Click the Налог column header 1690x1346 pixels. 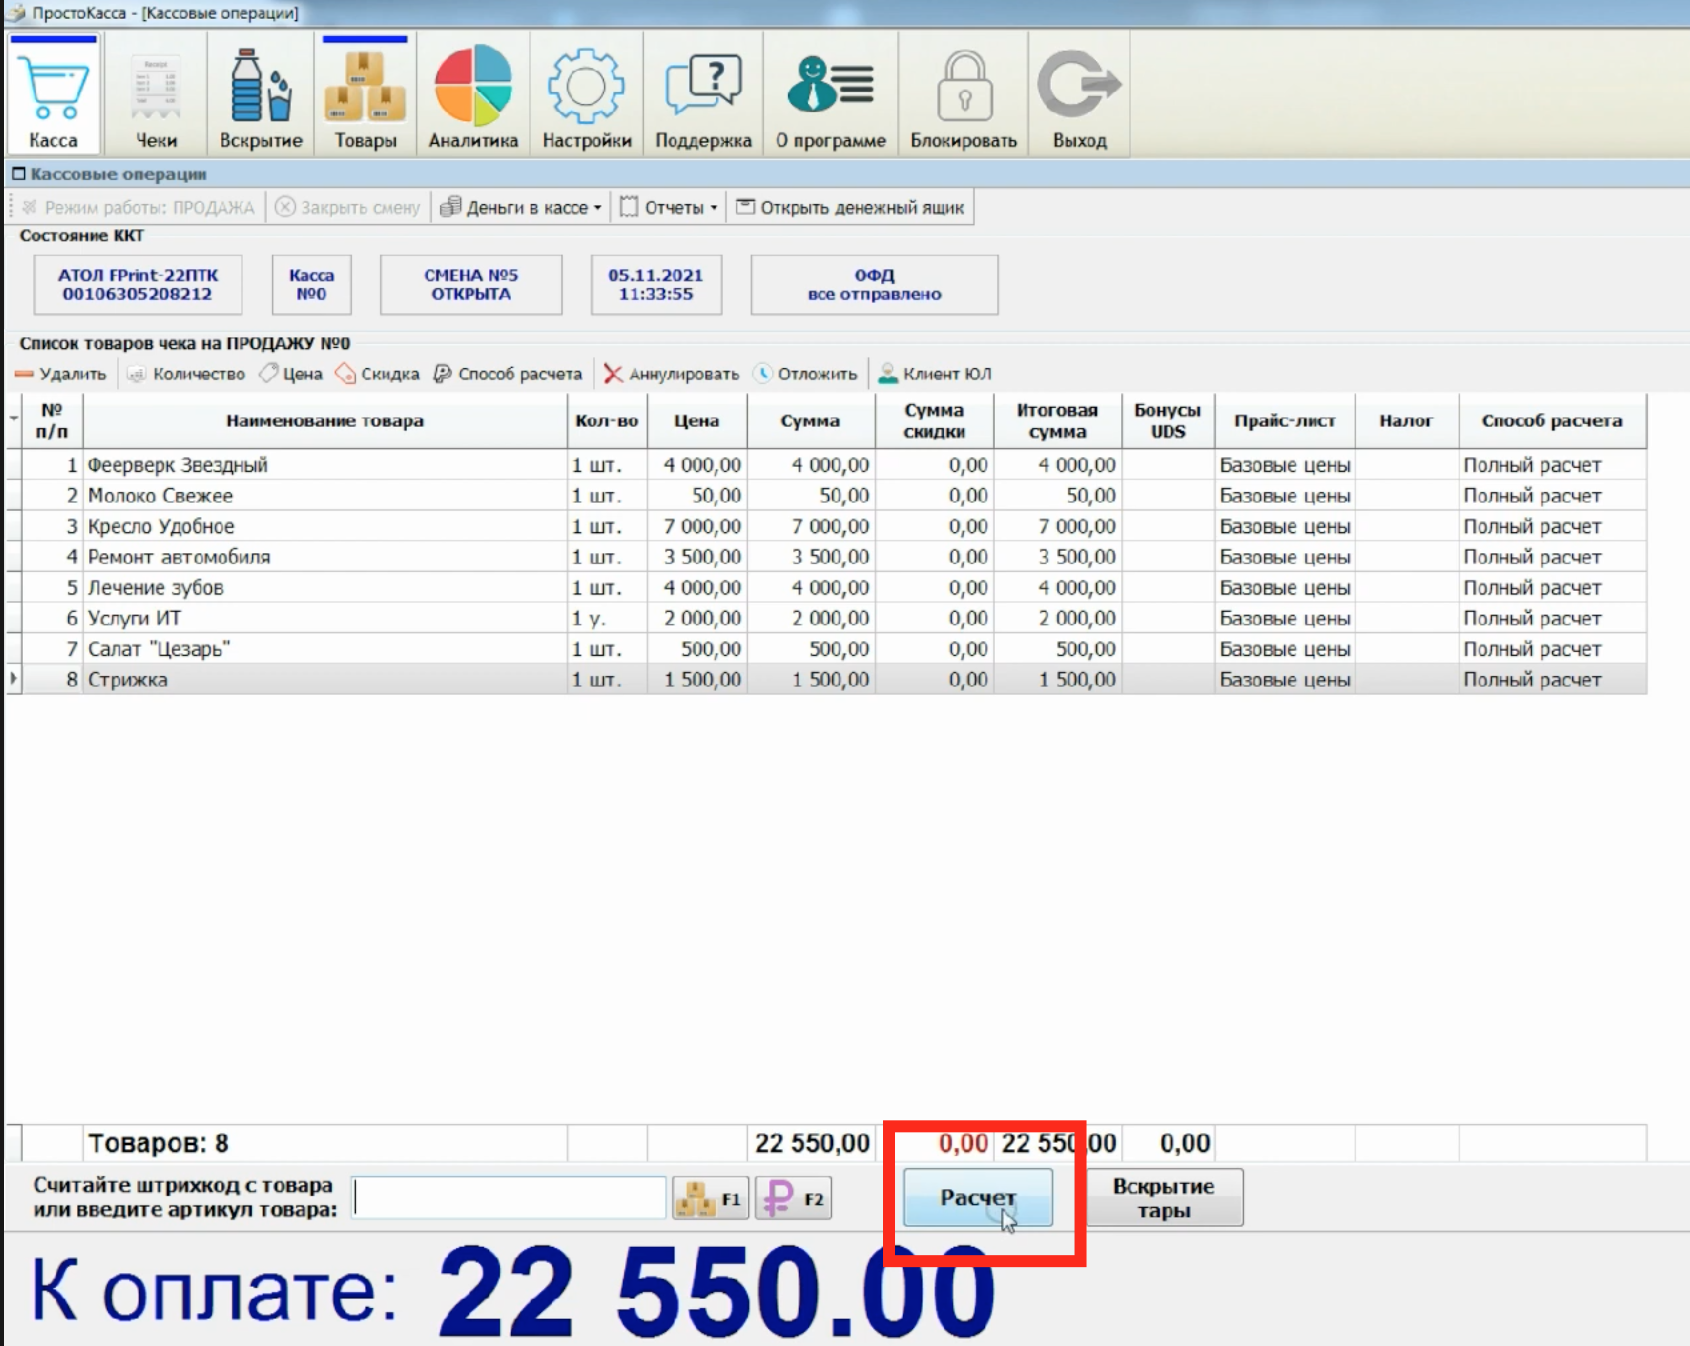click(1406, 421)
